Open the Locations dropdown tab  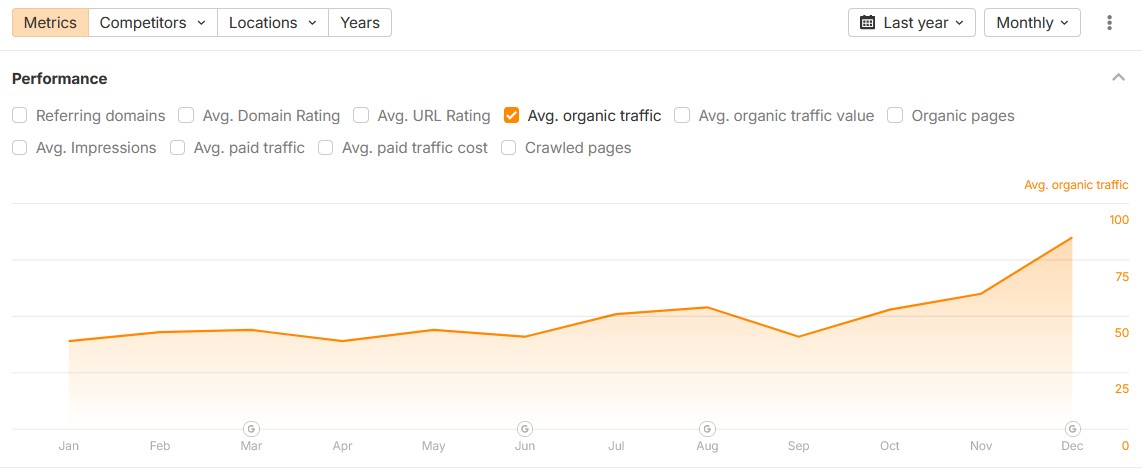pos(272,23)
